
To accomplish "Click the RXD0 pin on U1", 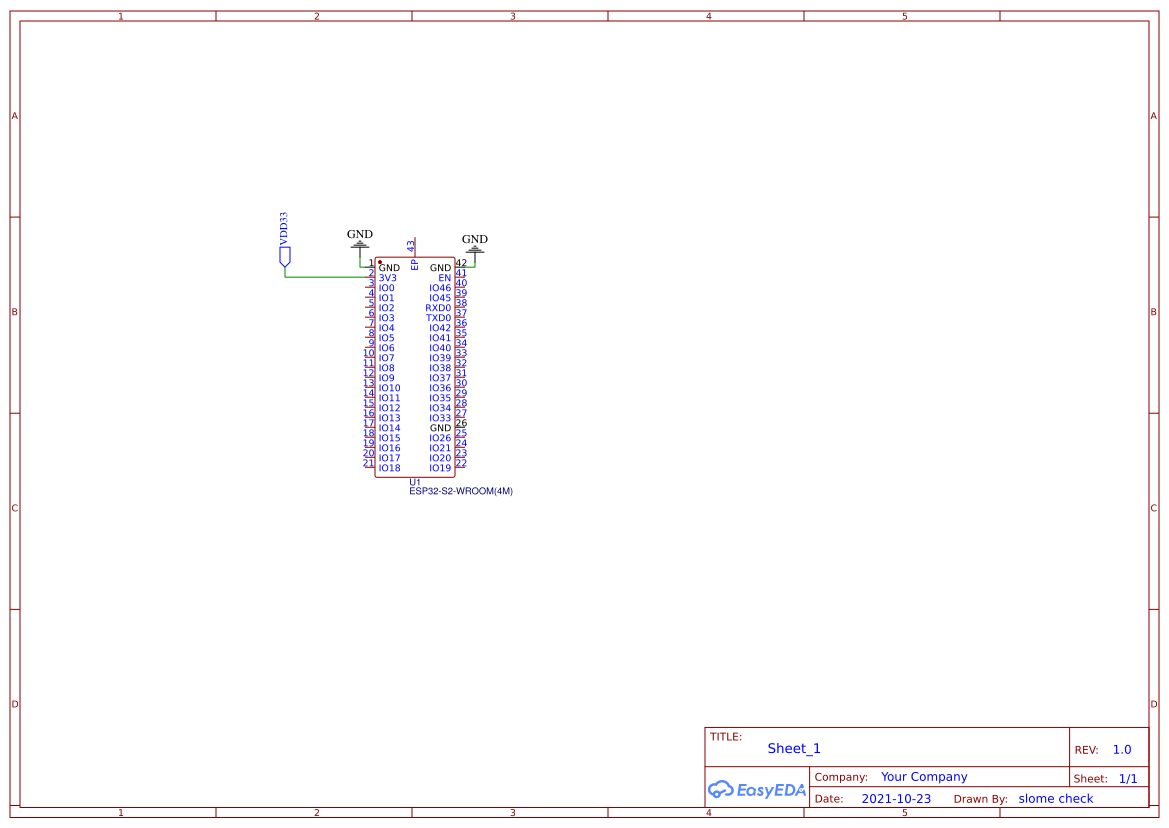I will click(x=437, y=307).
